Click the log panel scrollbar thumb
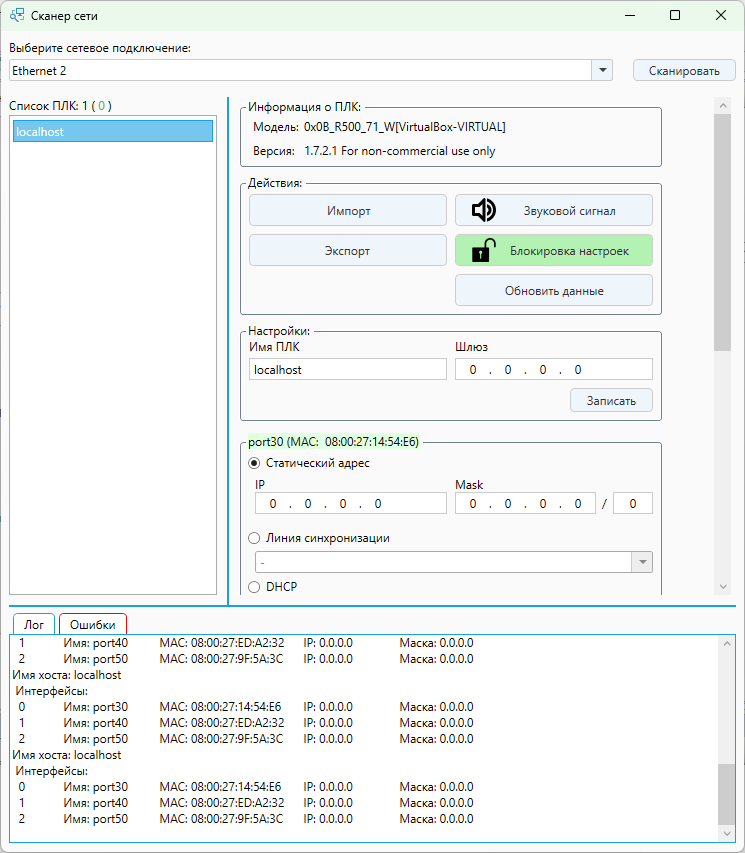The width and height of the screenshot is (745, 853). [x=726, y=794]
